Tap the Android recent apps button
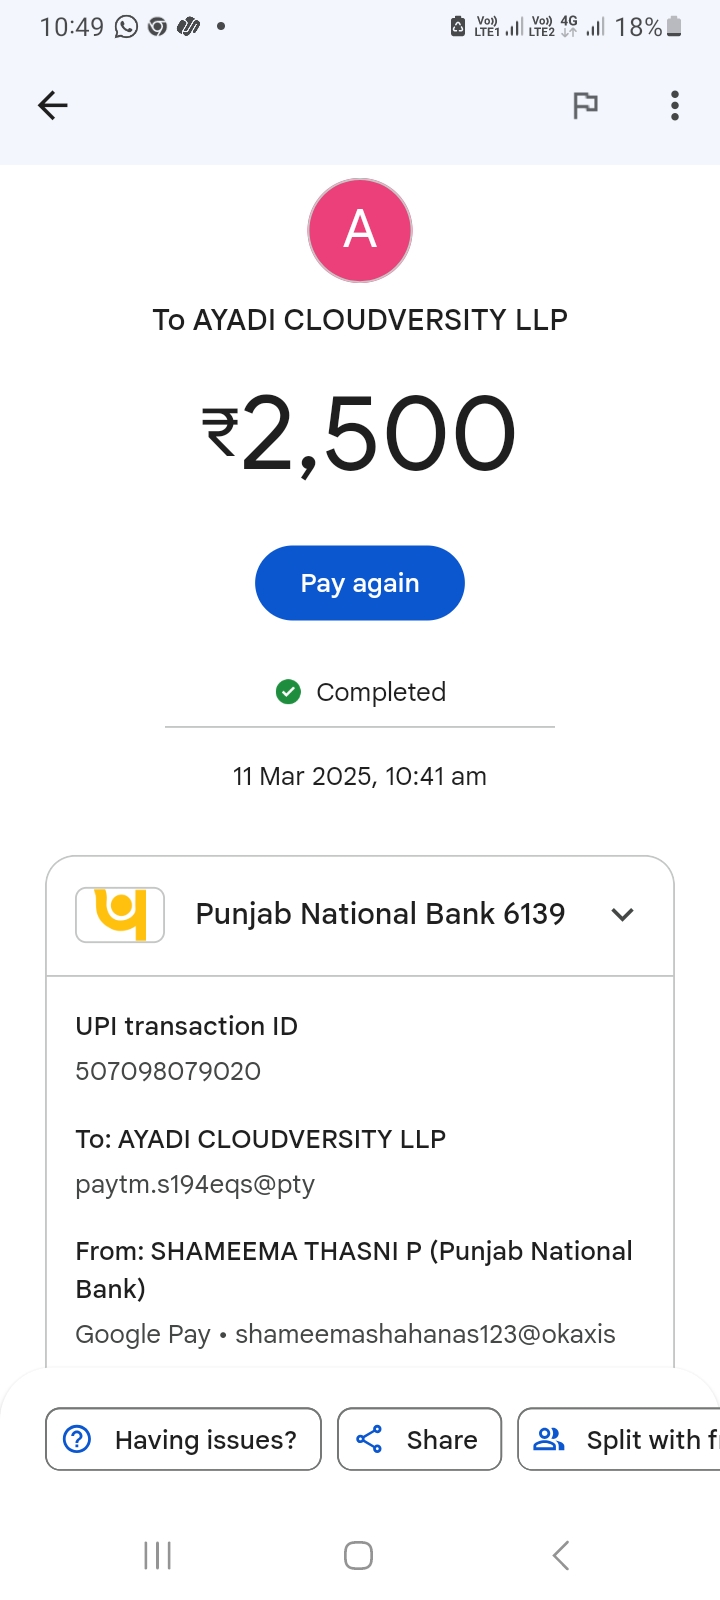Screen dimensions: 720x1600 tap(158, 1555)
